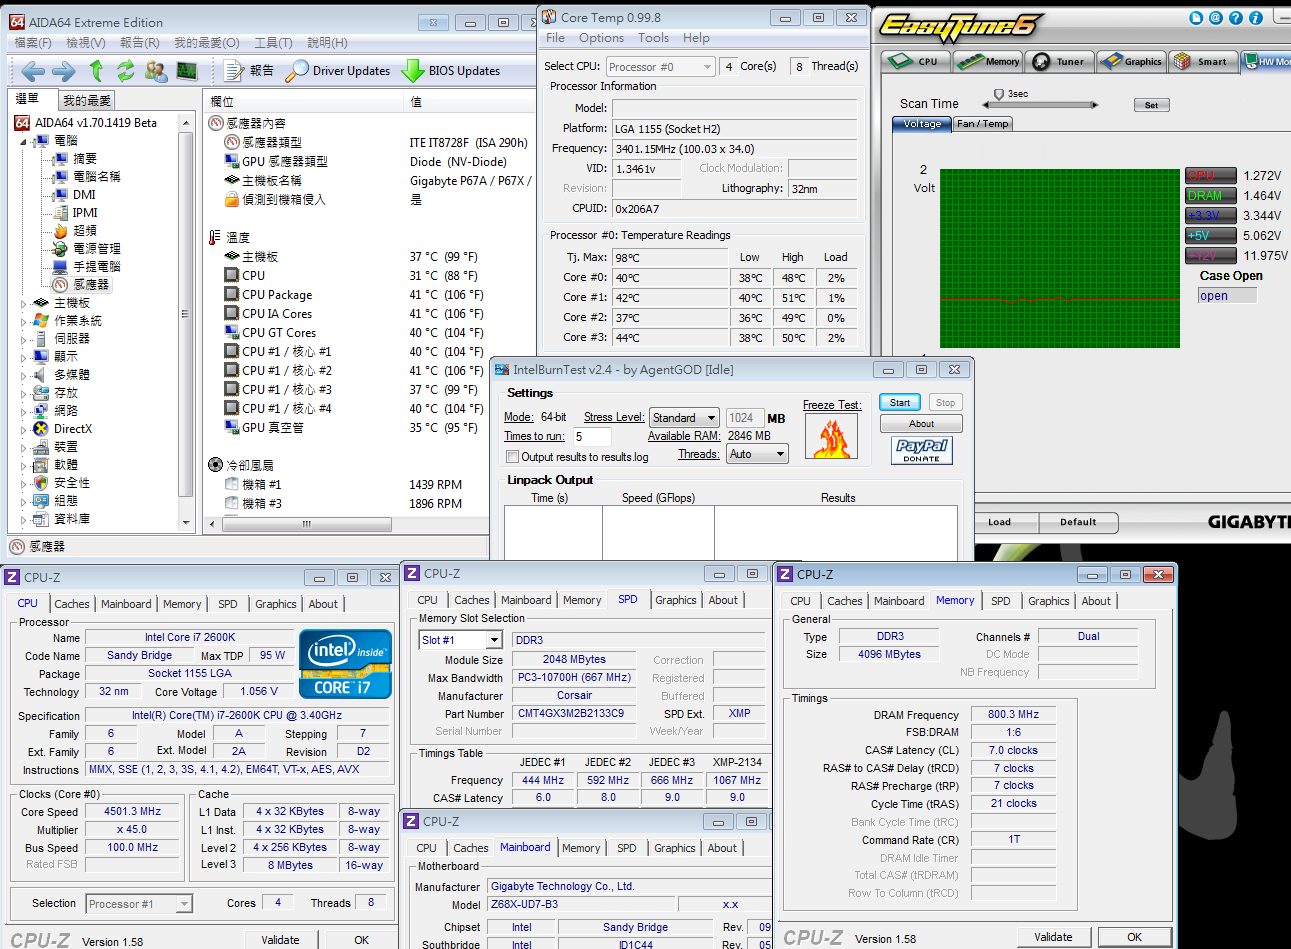Adjust the Scan Time slider handle
Viewport: 1291px width, 949px height.
pos(998,94)
